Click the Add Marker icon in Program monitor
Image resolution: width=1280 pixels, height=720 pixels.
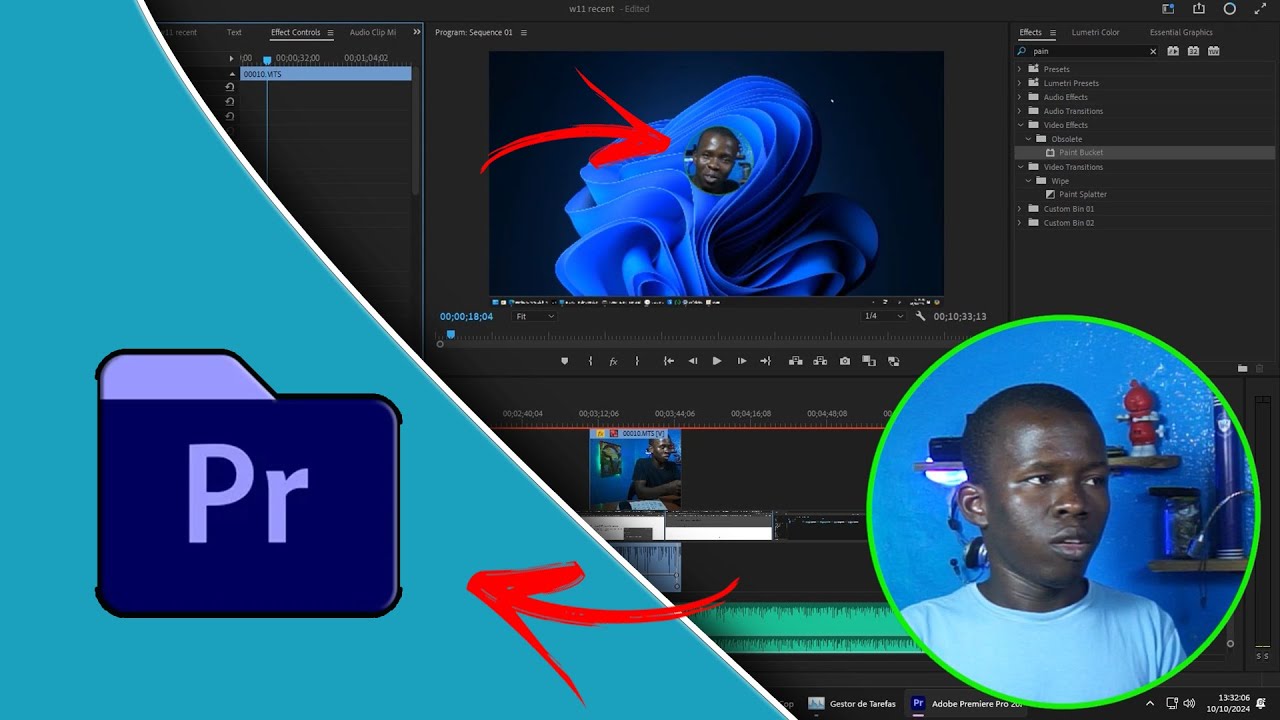564,361
